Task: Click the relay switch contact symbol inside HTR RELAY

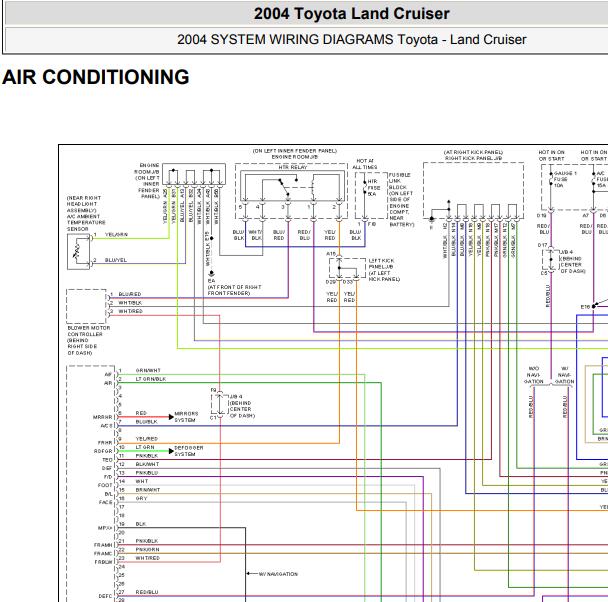Action: click(284, 188)
